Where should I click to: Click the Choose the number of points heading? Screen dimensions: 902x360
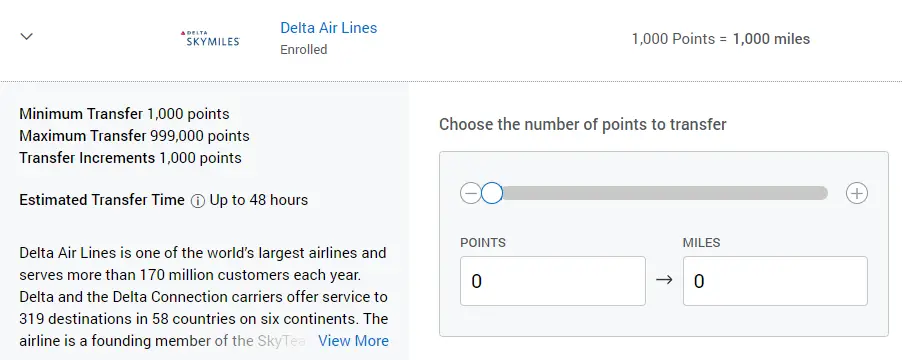(583, 124)
